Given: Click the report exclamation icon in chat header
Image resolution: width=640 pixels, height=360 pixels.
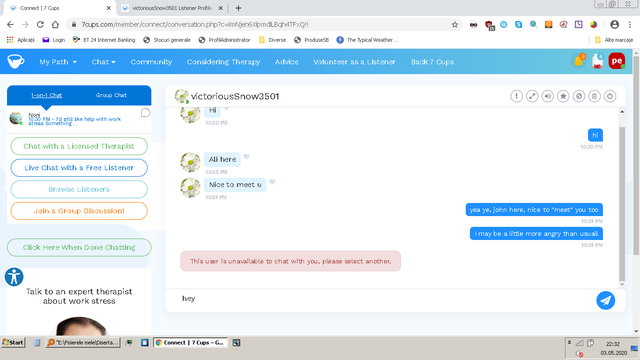Looking at the screenshot, I should tap(516, 96).
